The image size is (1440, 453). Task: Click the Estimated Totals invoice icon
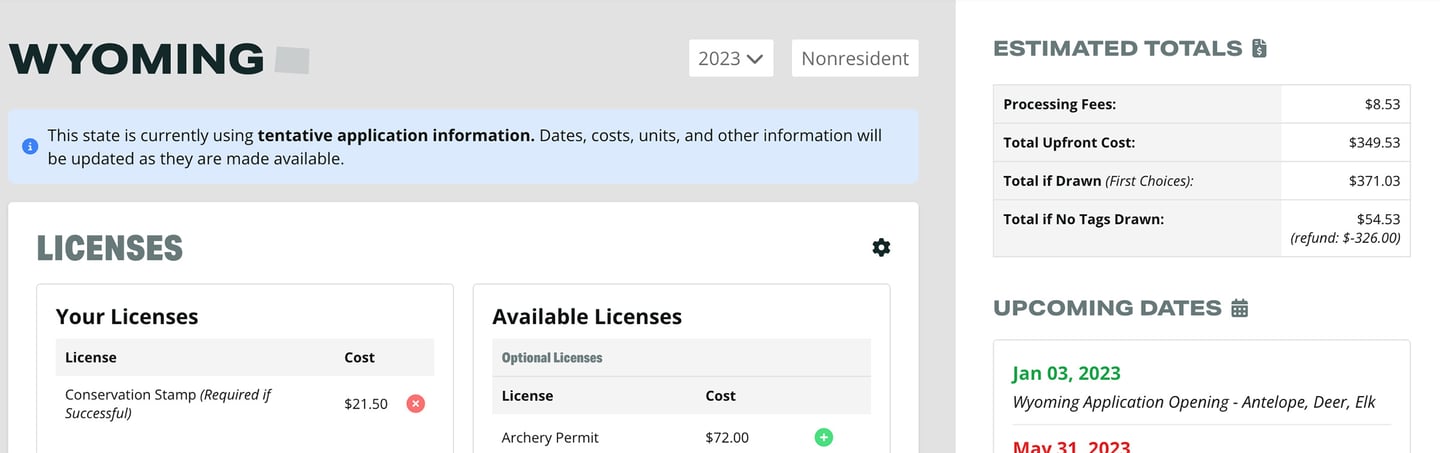coord(1259,48)
